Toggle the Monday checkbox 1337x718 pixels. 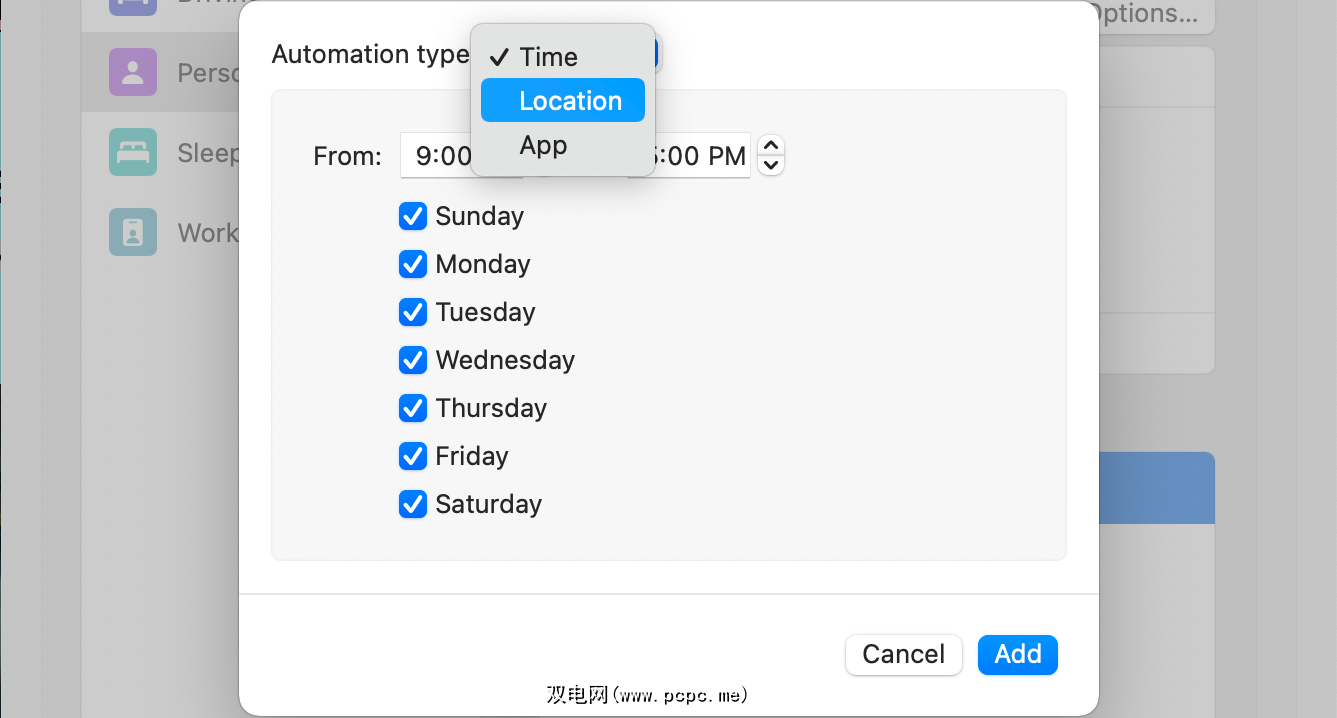click(413, 264)
